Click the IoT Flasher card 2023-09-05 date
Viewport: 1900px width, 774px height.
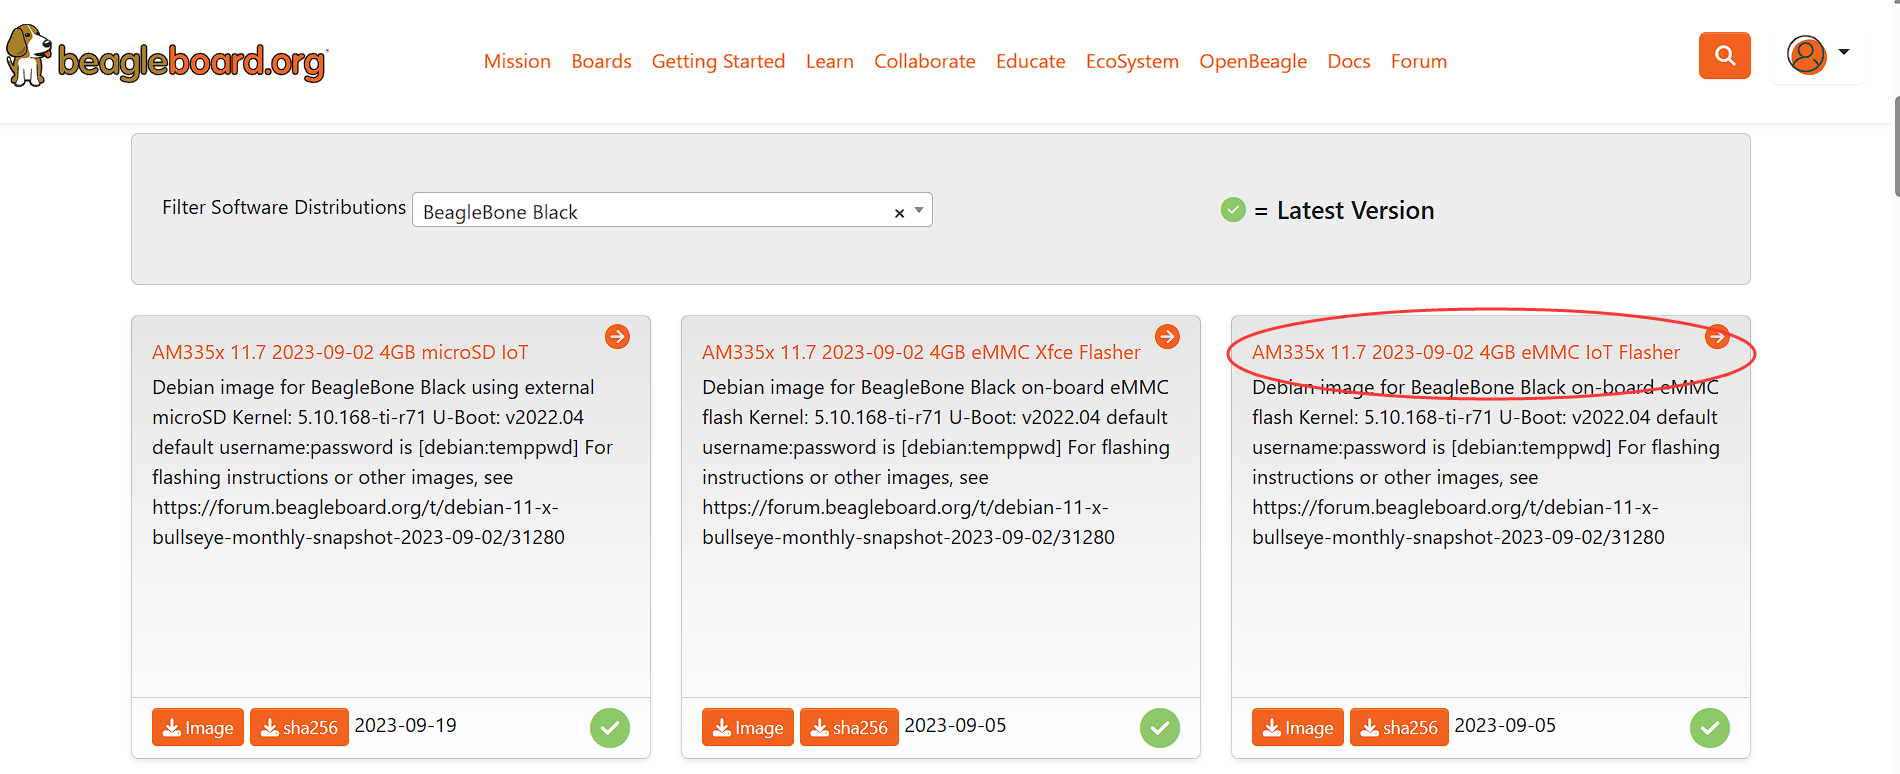tap(1505, 725)
